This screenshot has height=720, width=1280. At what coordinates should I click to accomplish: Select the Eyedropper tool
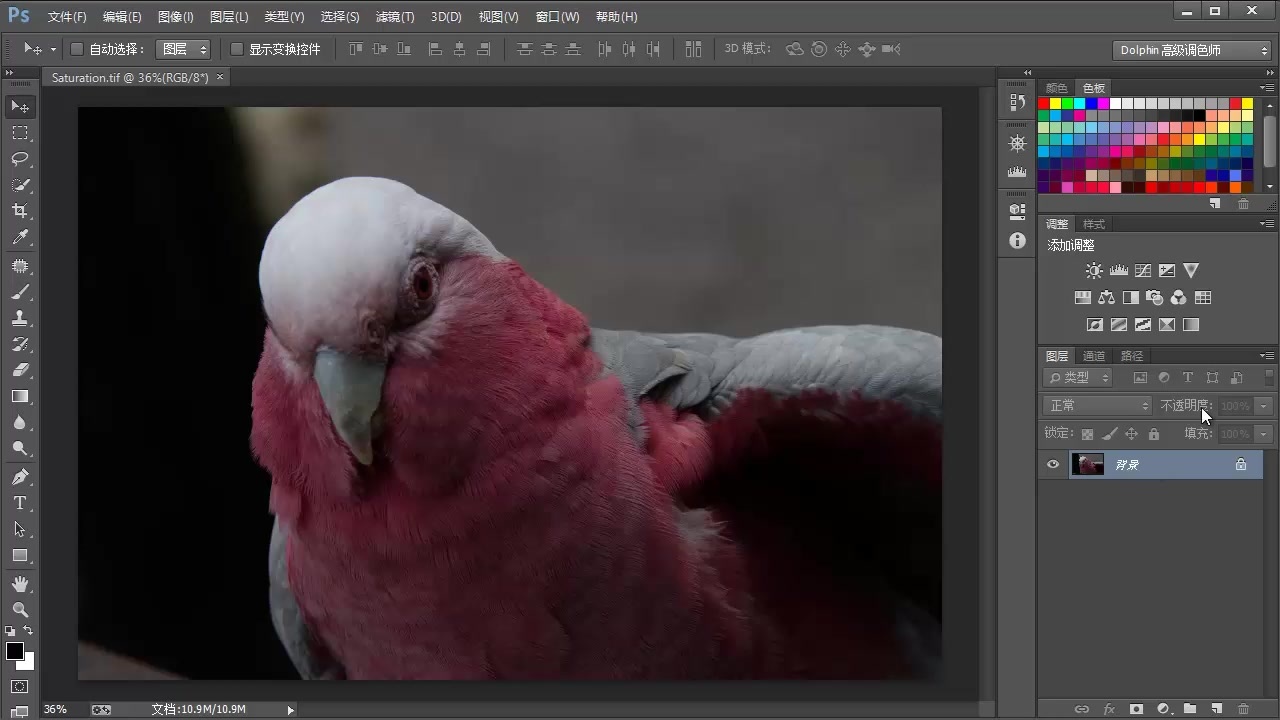pyautogui.click(x=20, y=238)
